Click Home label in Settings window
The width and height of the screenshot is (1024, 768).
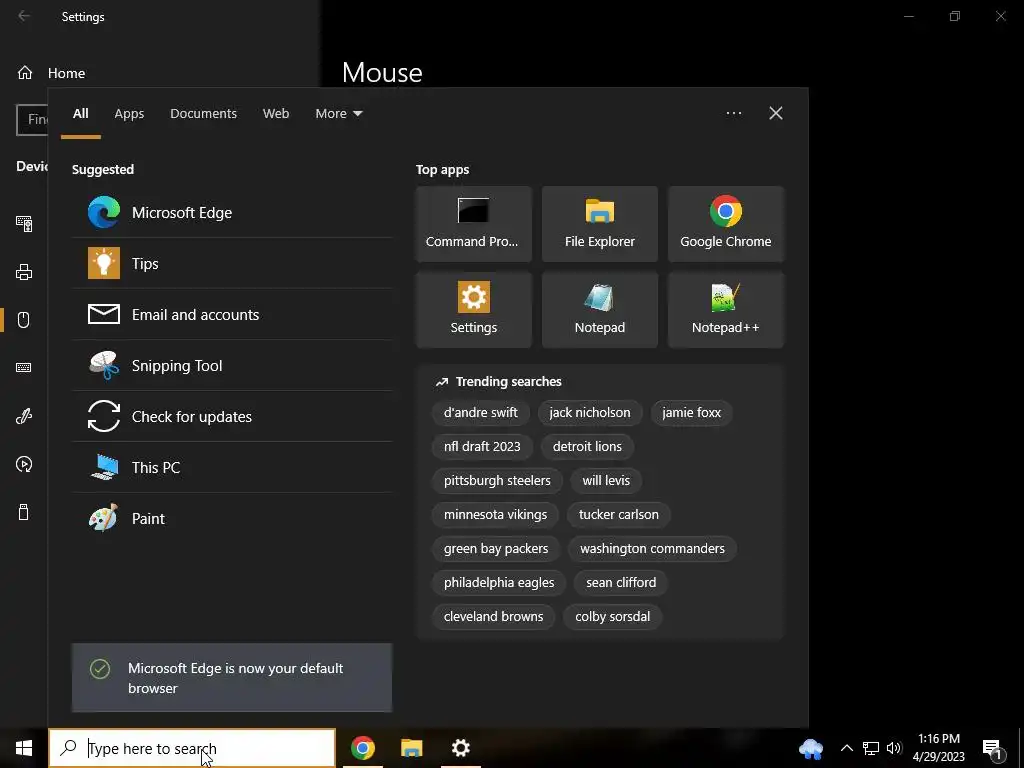coord(67,73)
